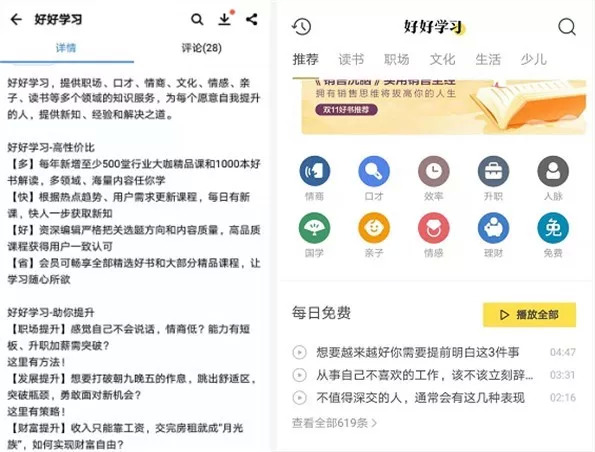Expand 查看全部619条 list
This screenshot has width=595, height=452.
(334, 423)
